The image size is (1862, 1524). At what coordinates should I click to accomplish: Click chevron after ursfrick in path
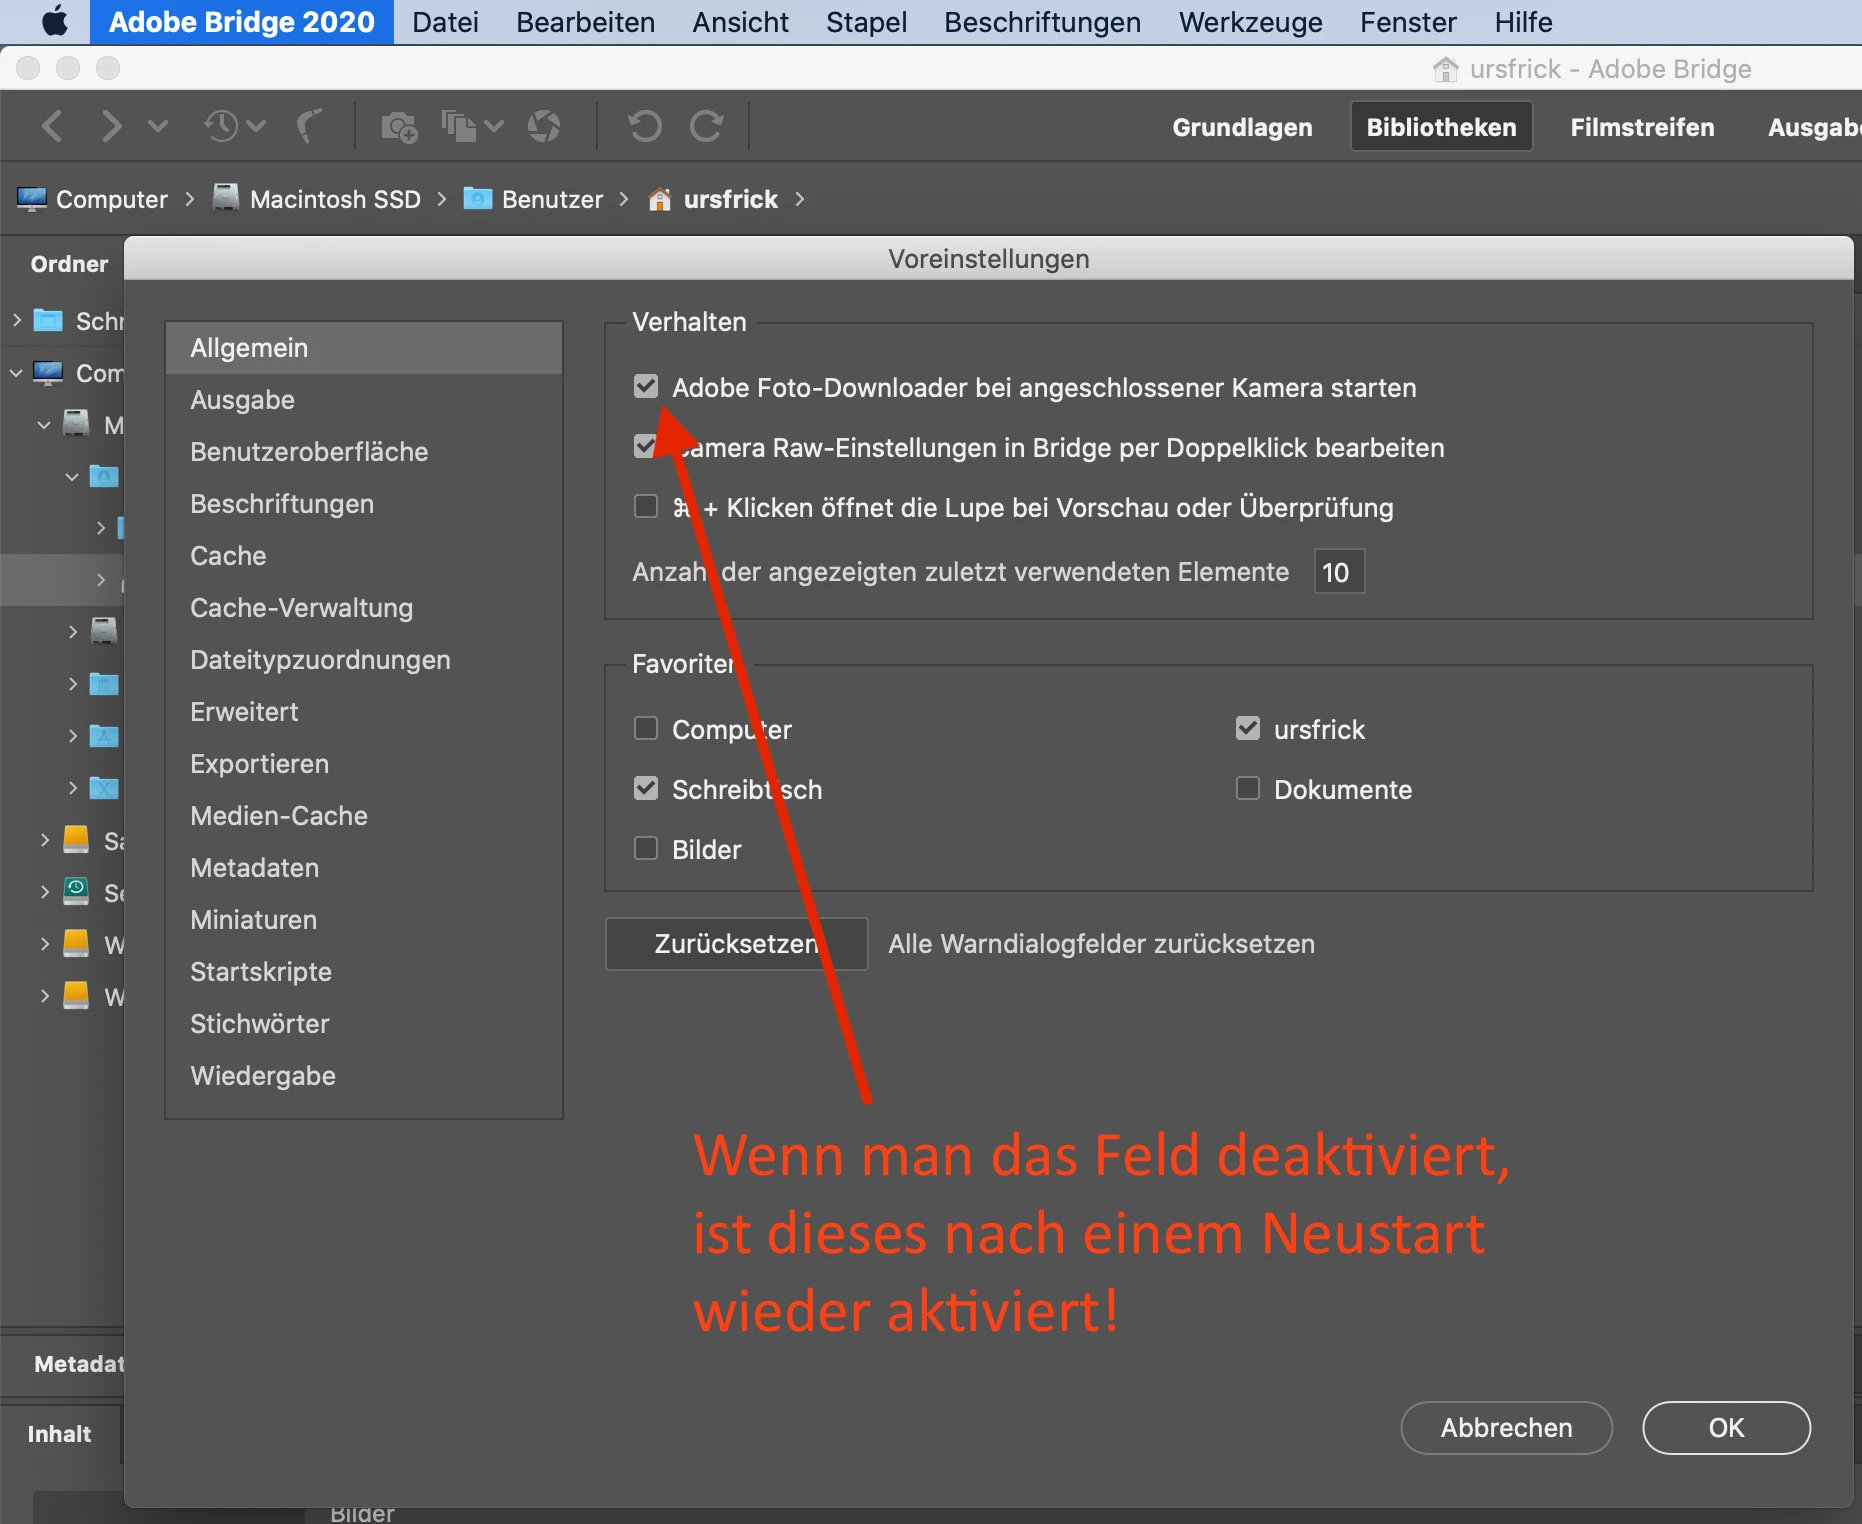799,199
